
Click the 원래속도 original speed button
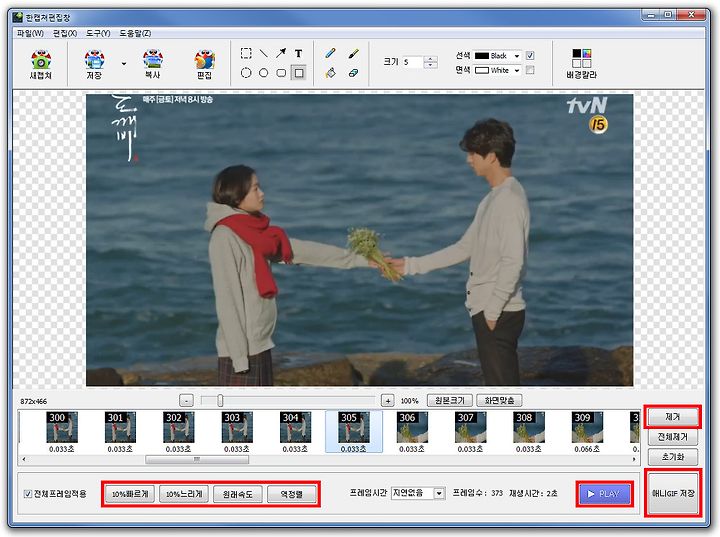pos(238,494)
